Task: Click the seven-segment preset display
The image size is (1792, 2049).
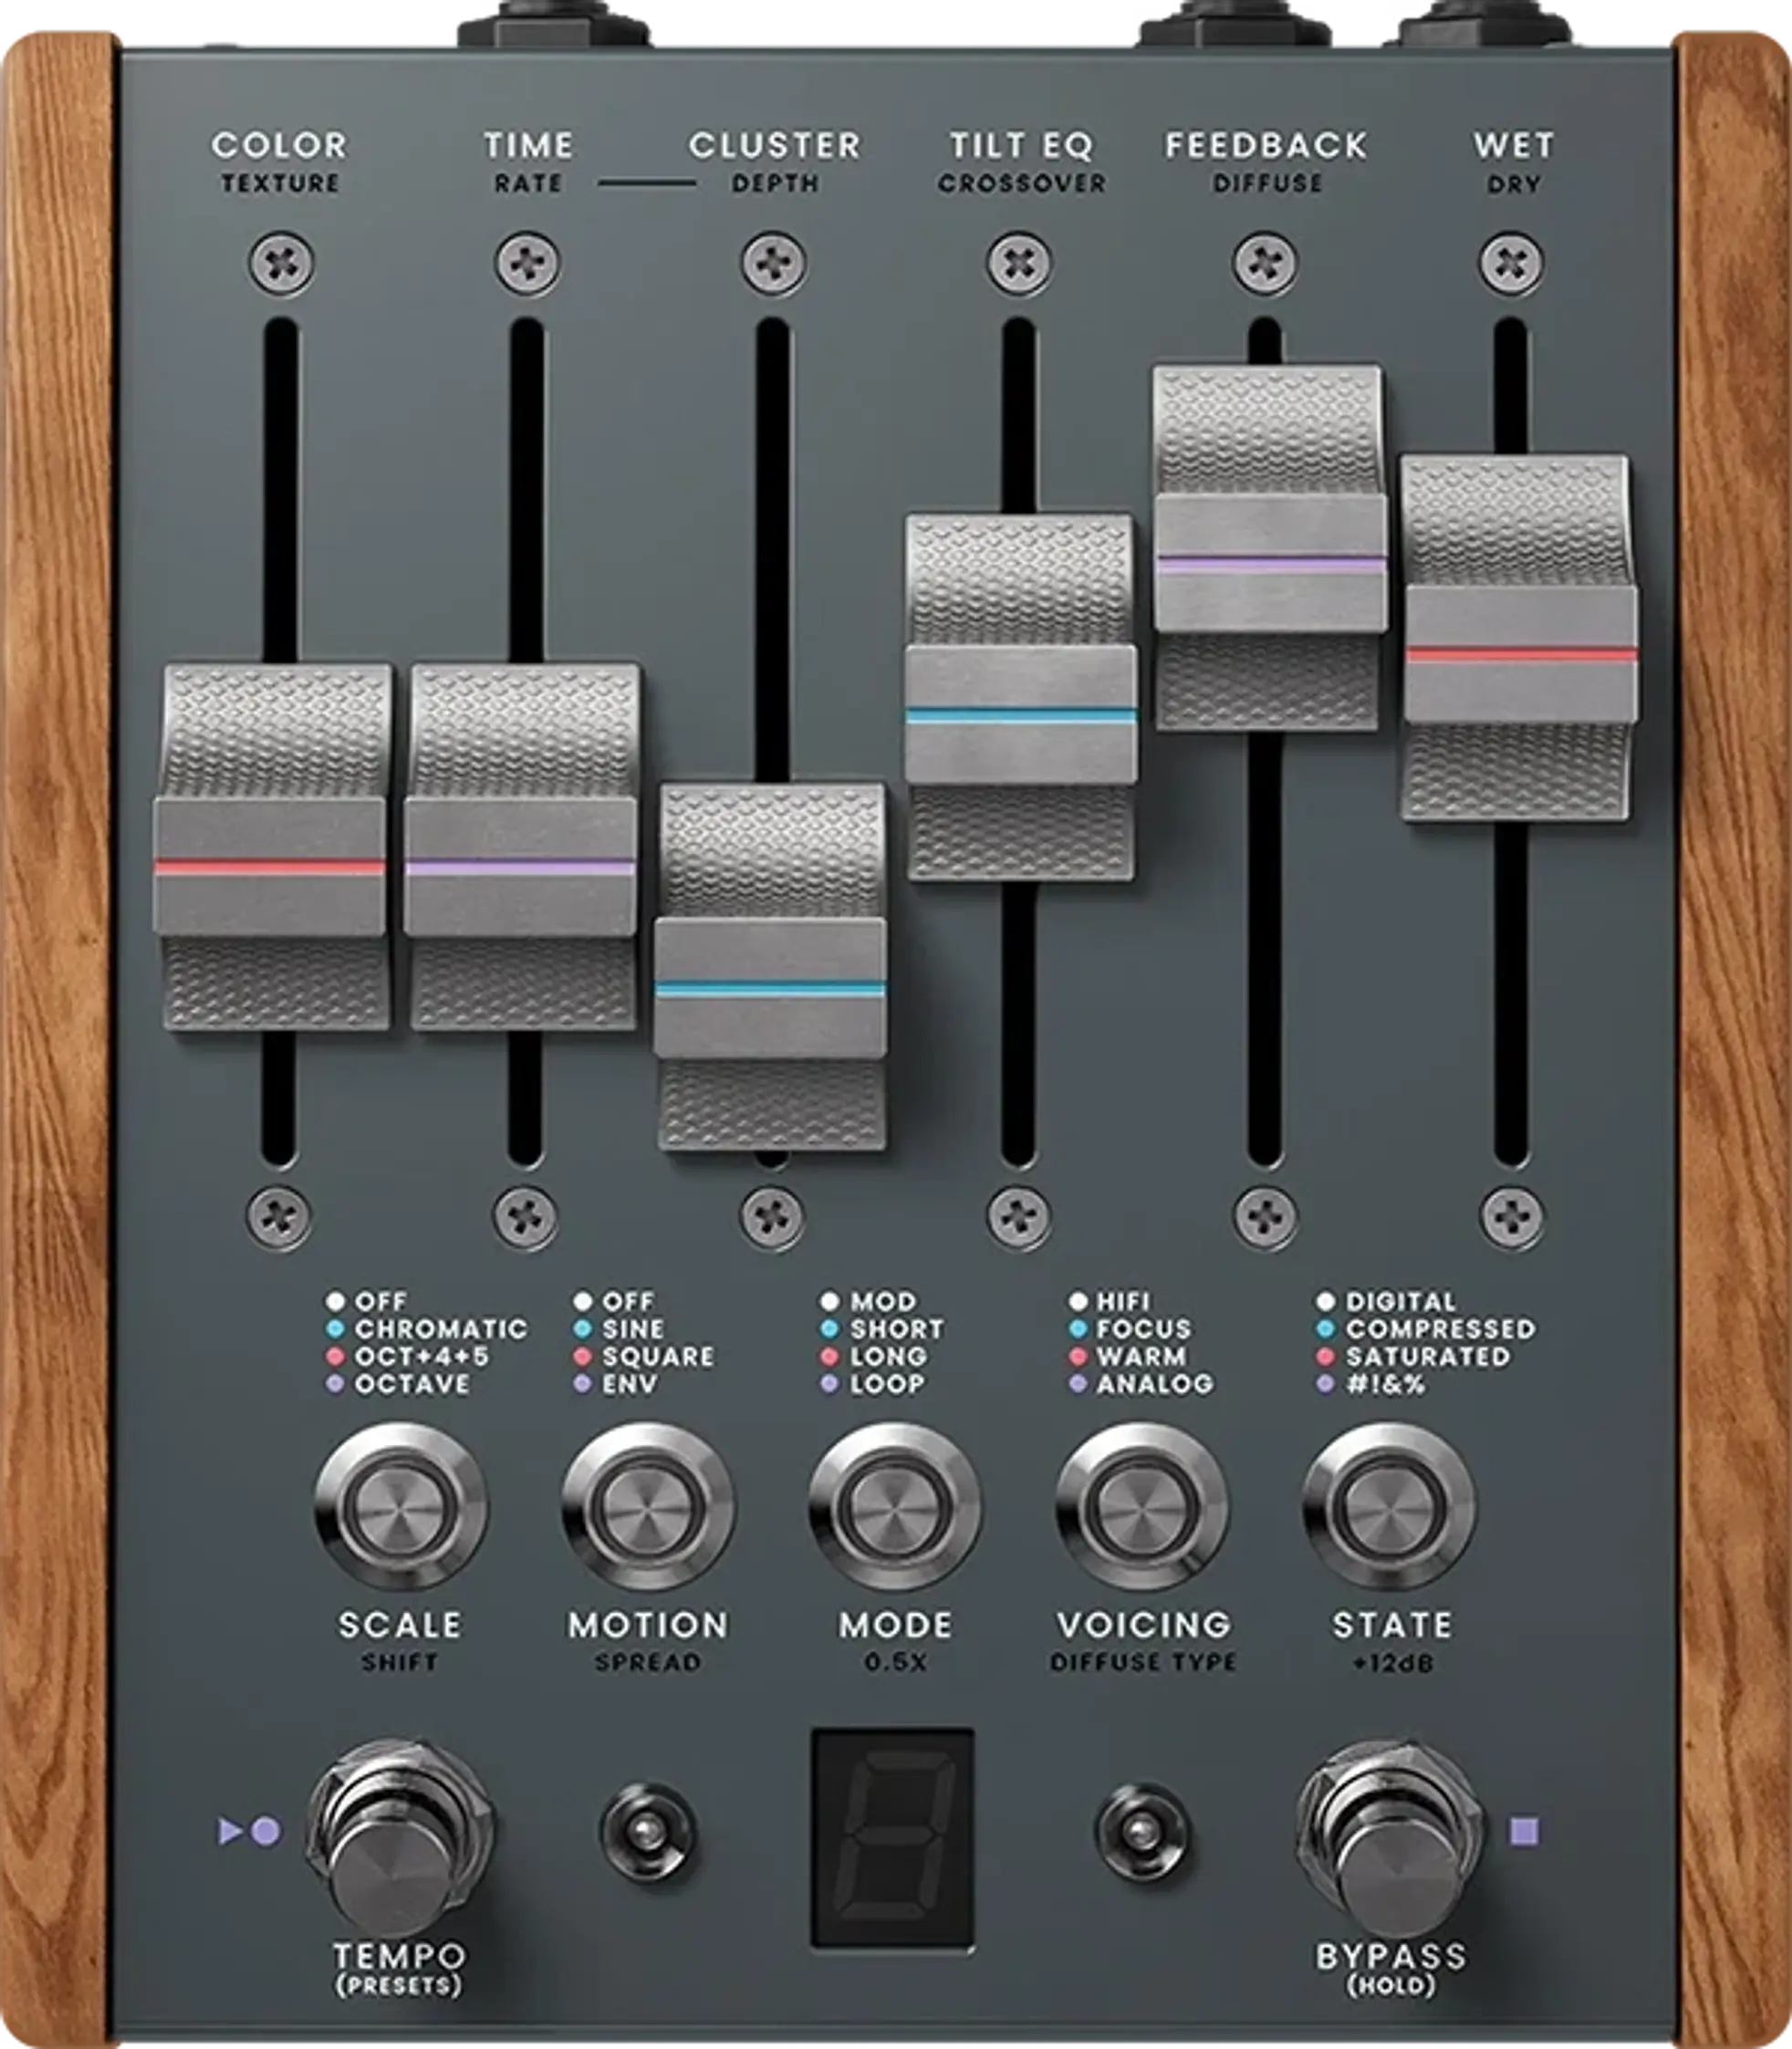Action: click(893, 1838)
